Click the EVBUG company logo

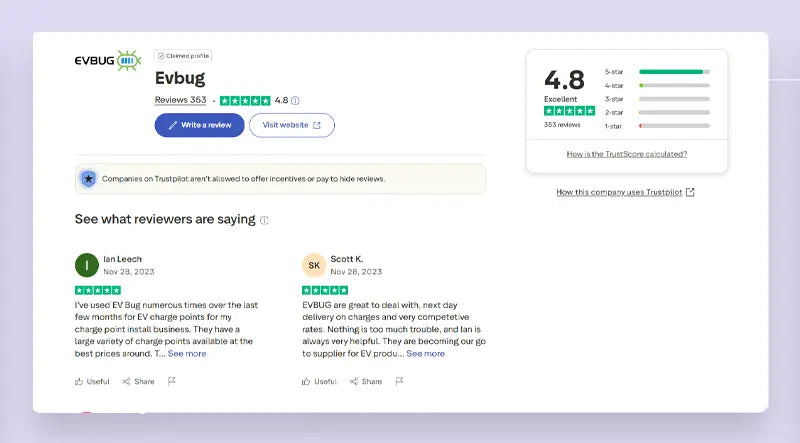[108, 61]
